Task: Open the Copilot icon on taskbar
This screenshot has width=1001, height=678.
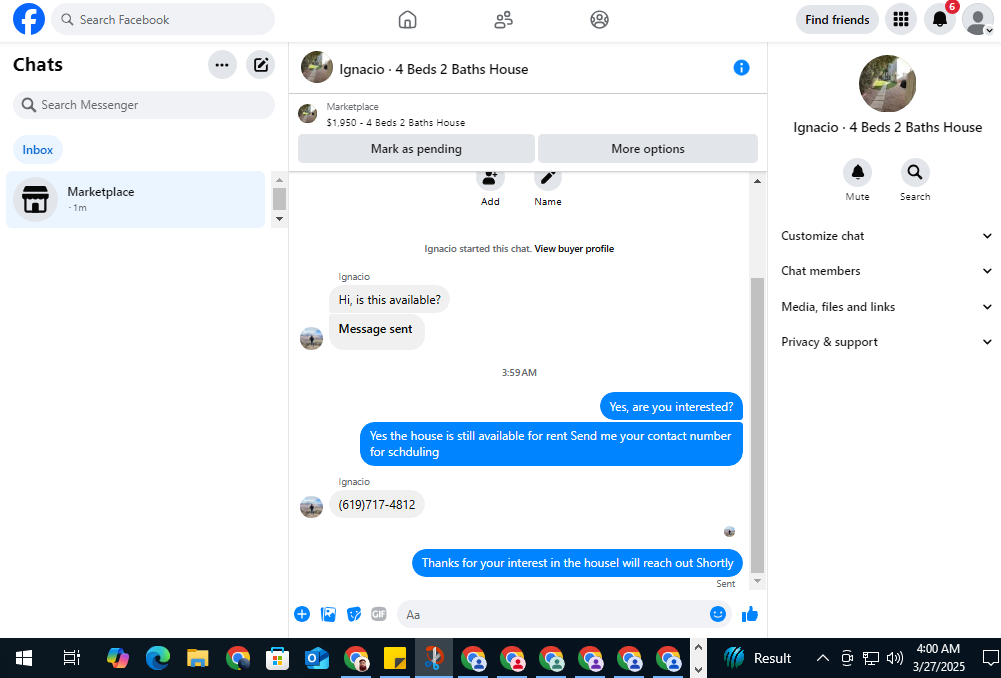Action: coord(118,658)
